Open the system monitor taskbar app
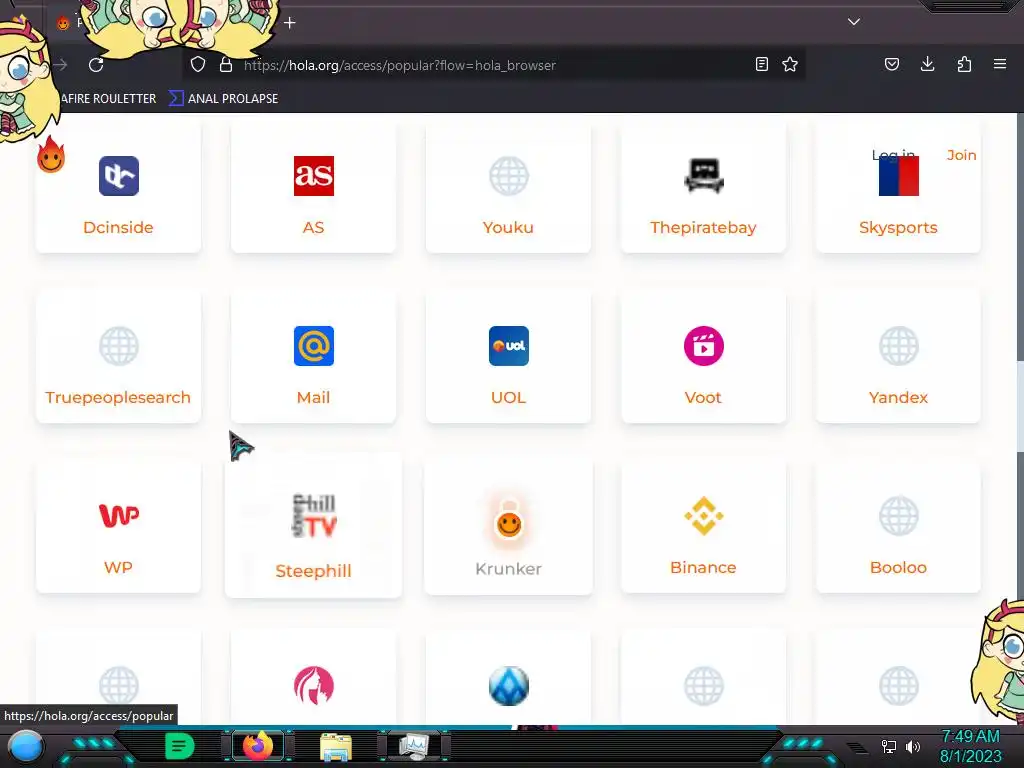Image resolution: width=1024 pixels, height=768 pixels. (x=414, y=746)
